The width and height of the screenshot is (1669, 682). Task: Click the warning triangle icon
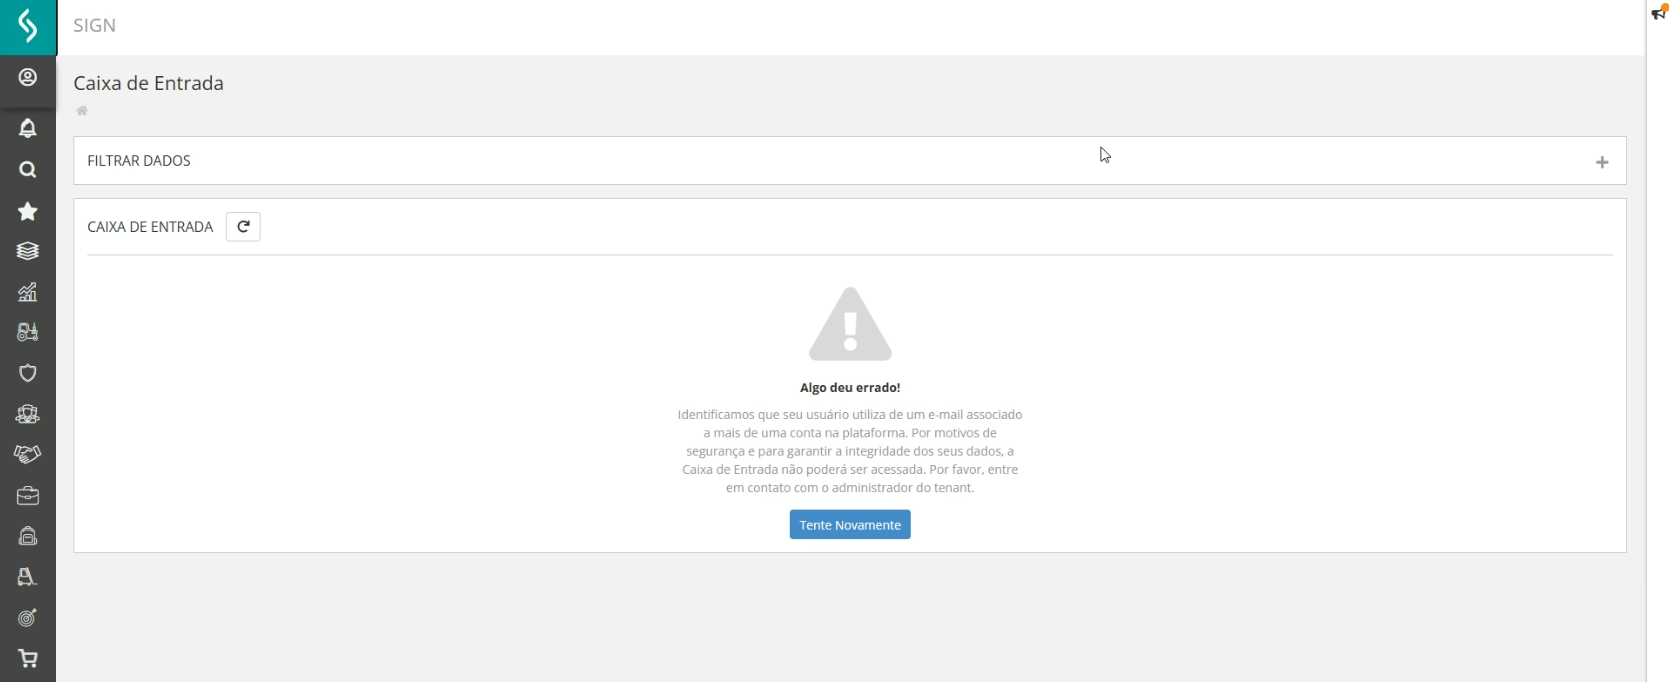[850, 324]
